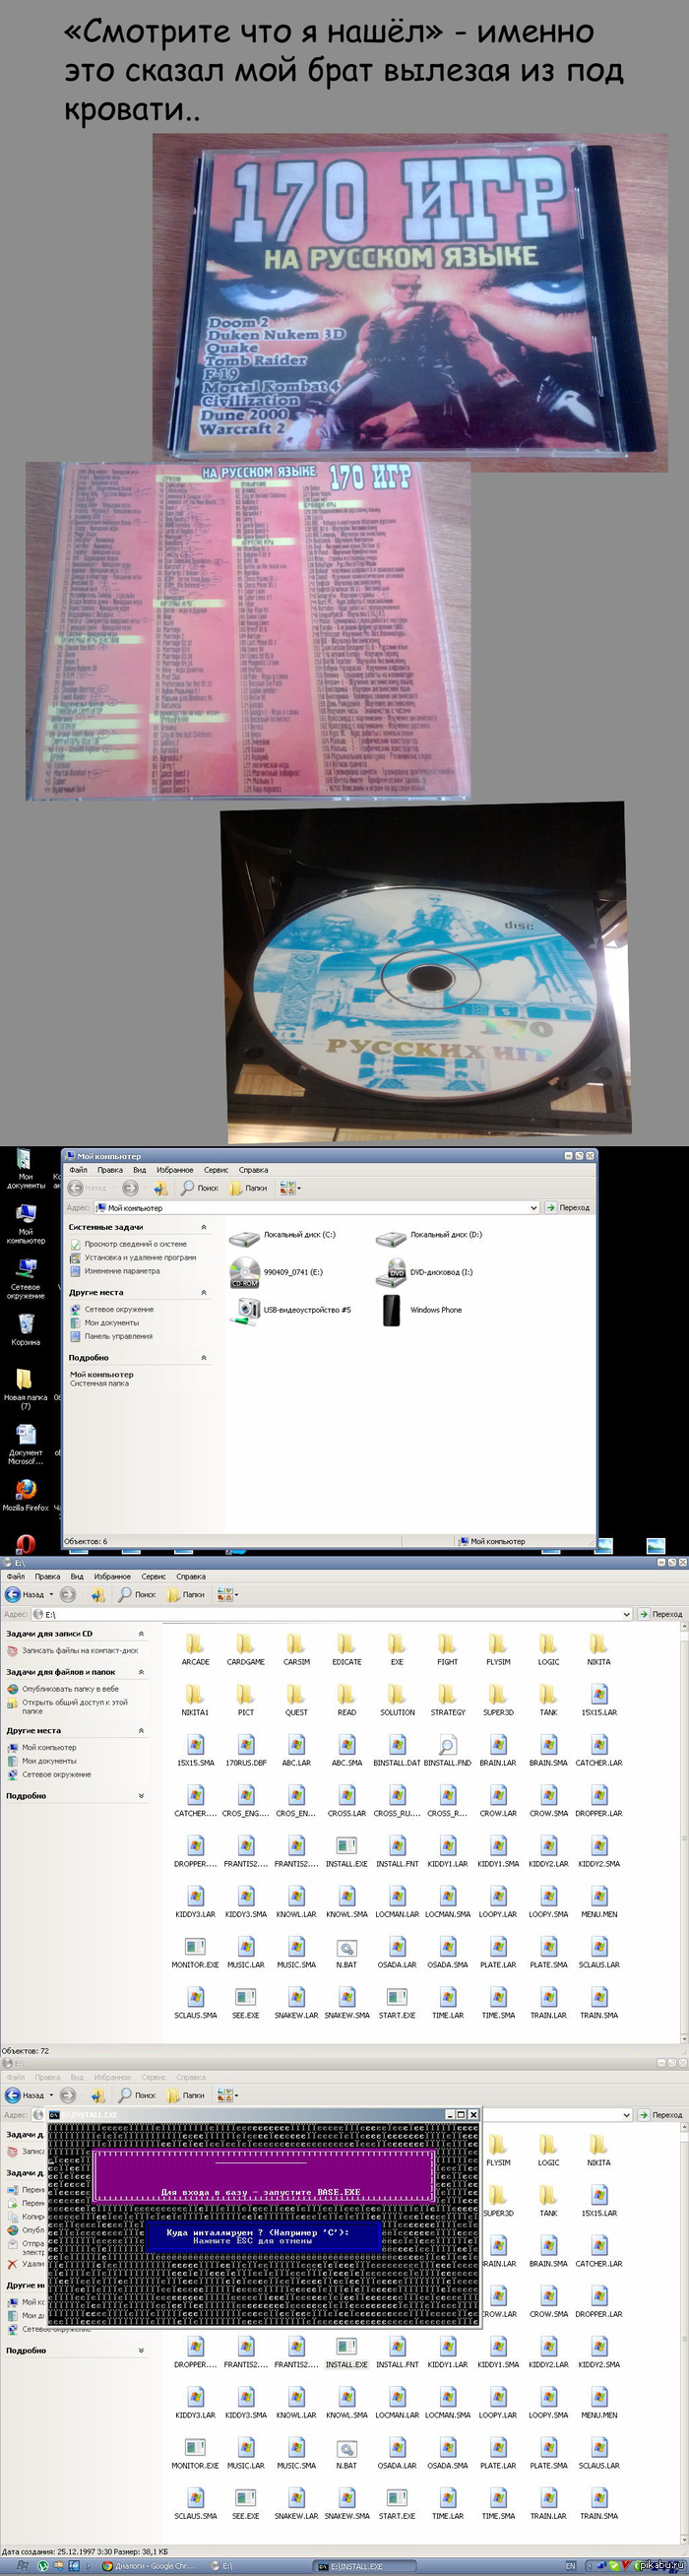689x2576 pixels.
Task: Click 'Записать файлы на компакт-диск' link
Action: click(80, 1650)
